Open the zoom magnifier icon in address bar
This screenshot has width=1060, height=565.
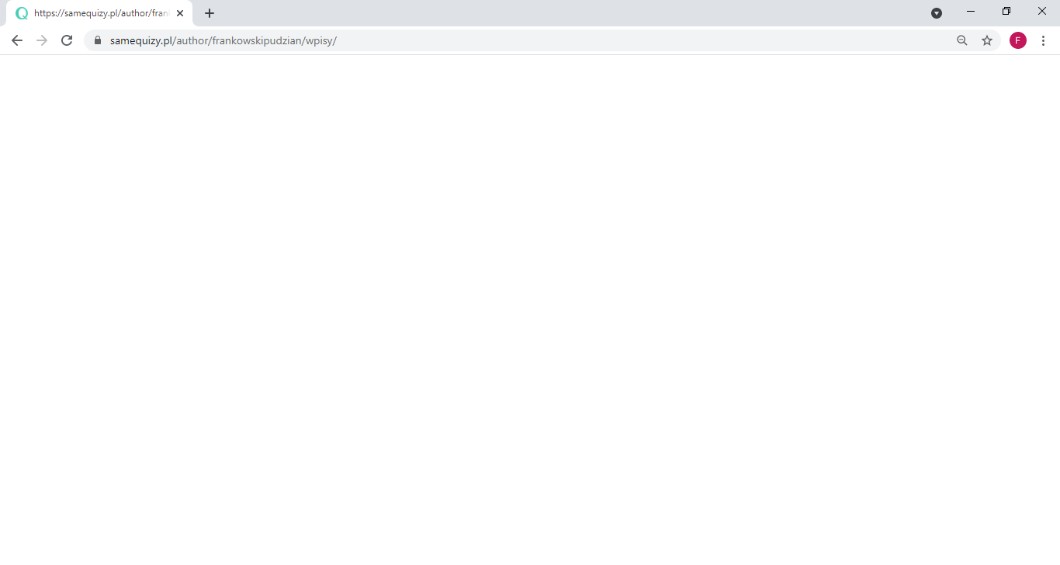click(x=962, y=40)
